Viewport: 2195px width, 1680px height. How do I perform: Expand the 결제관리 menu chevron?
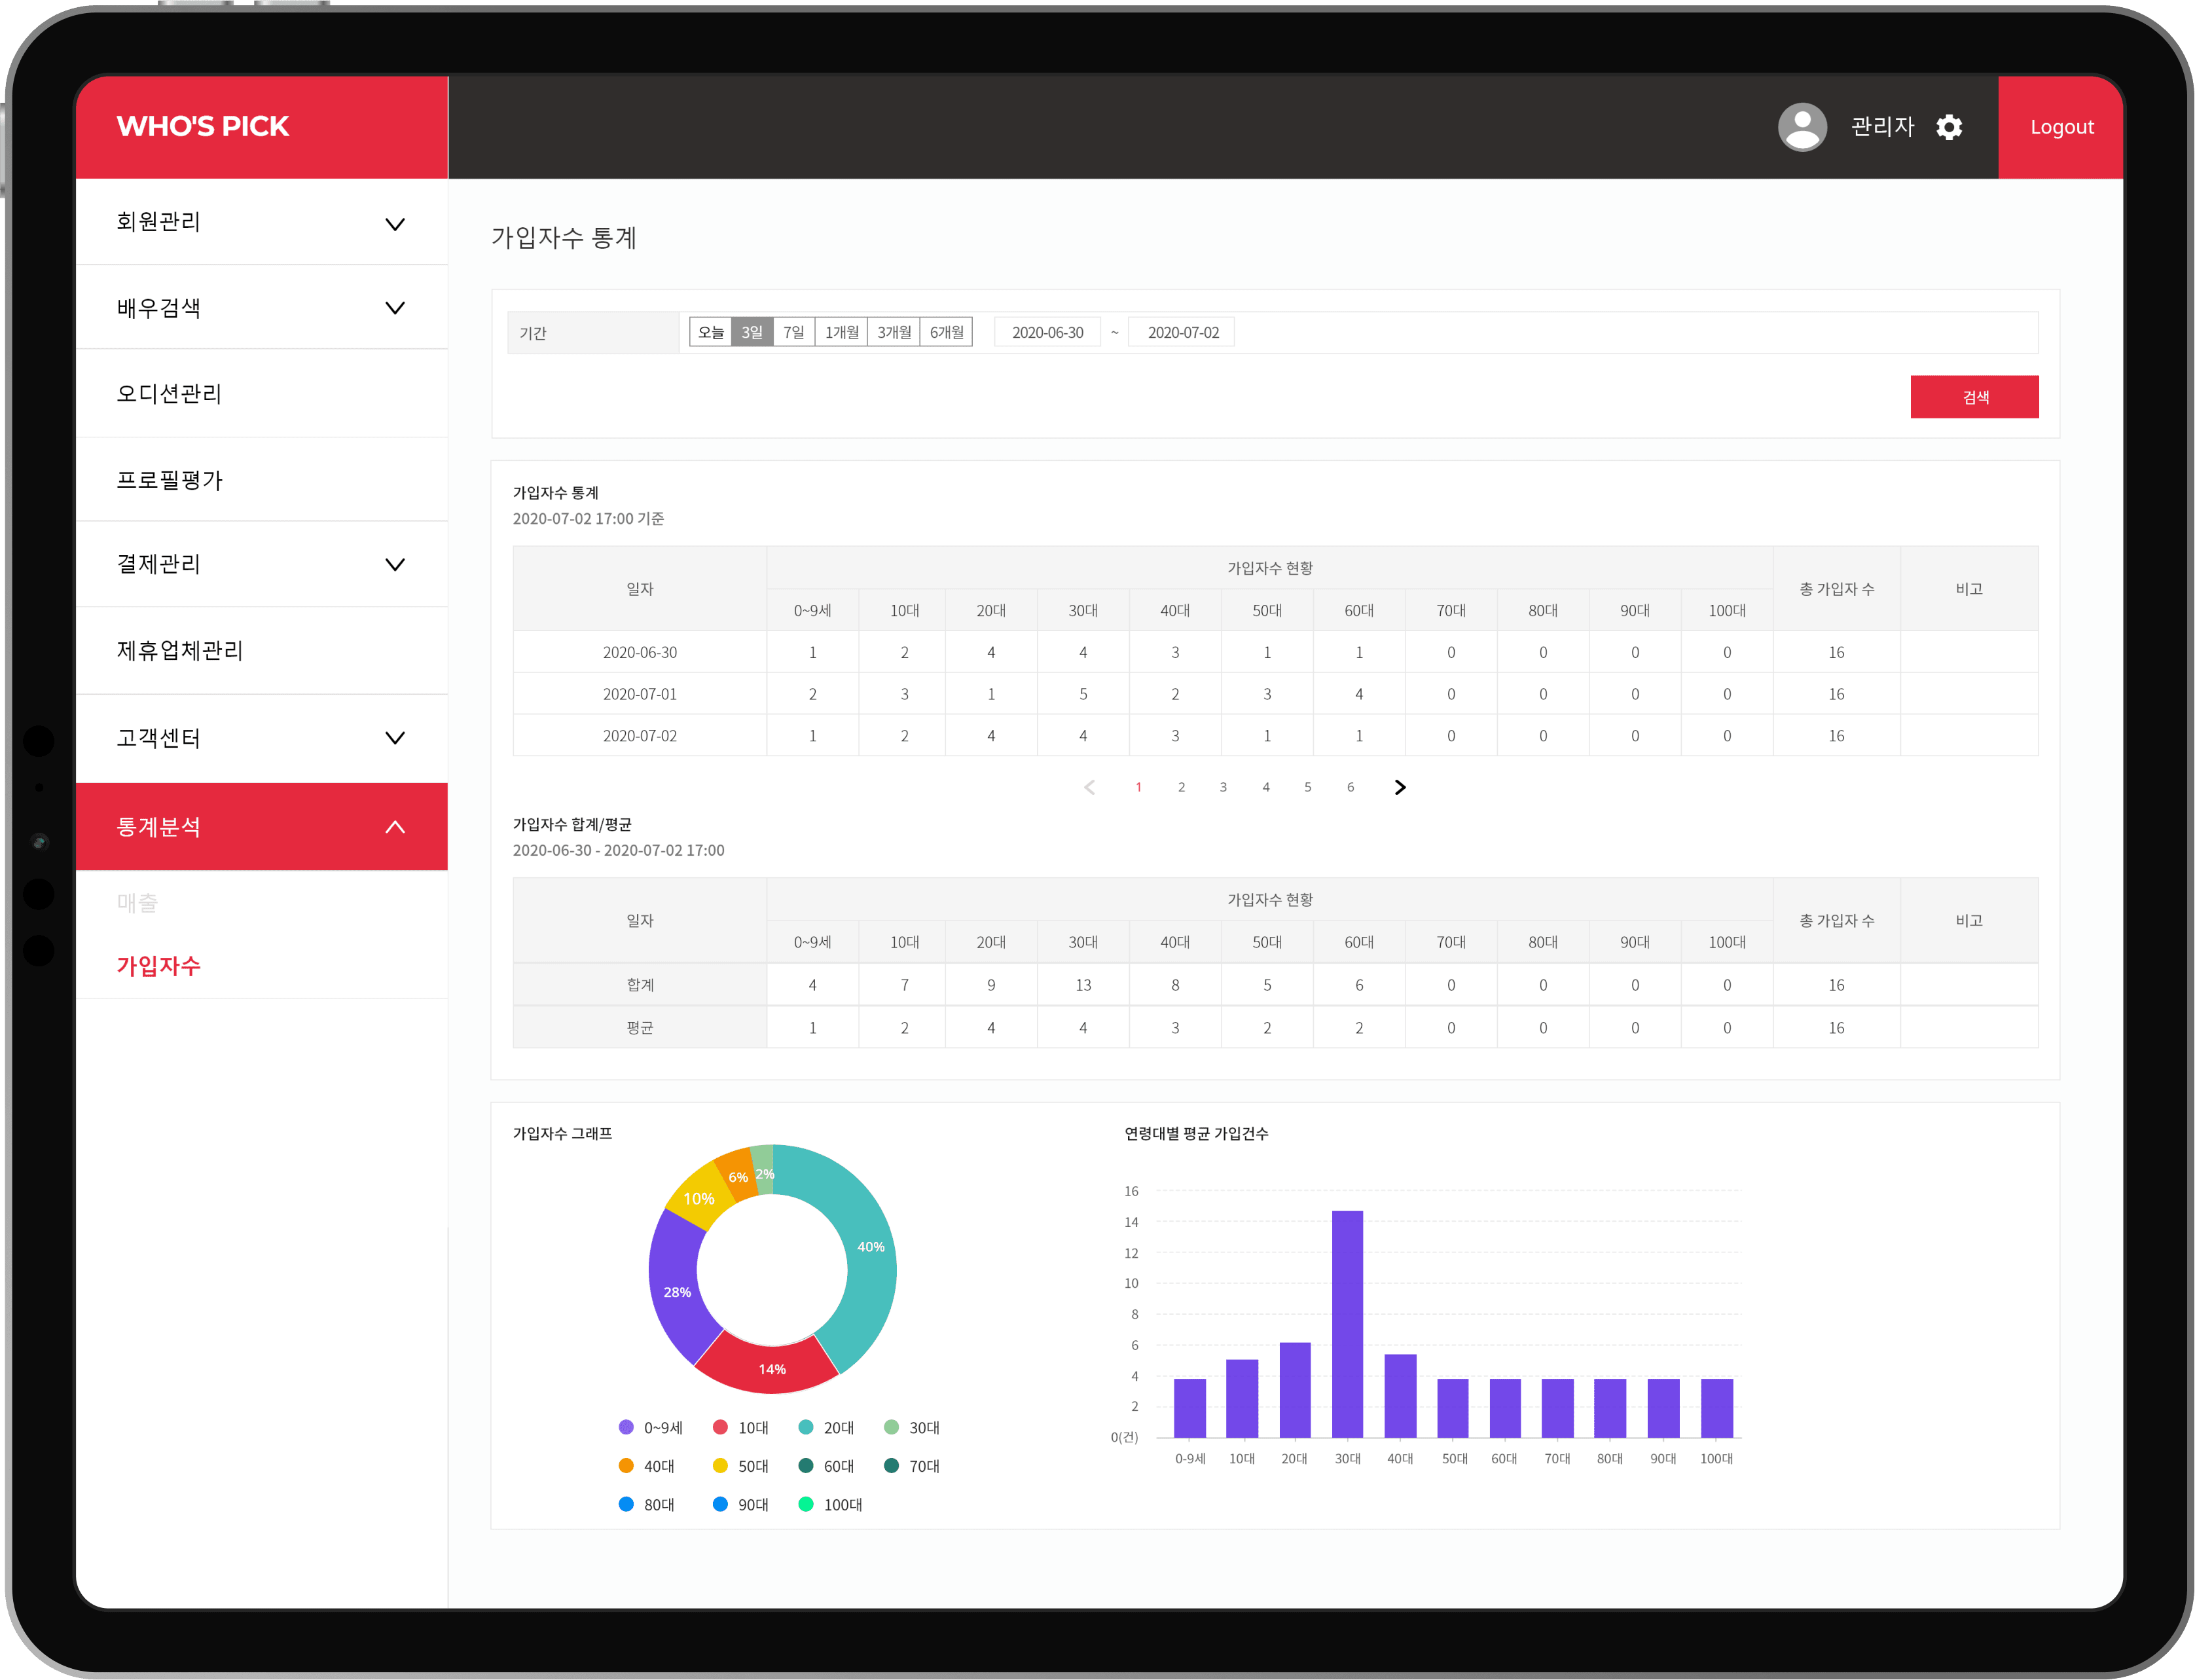tap(395, 564)
